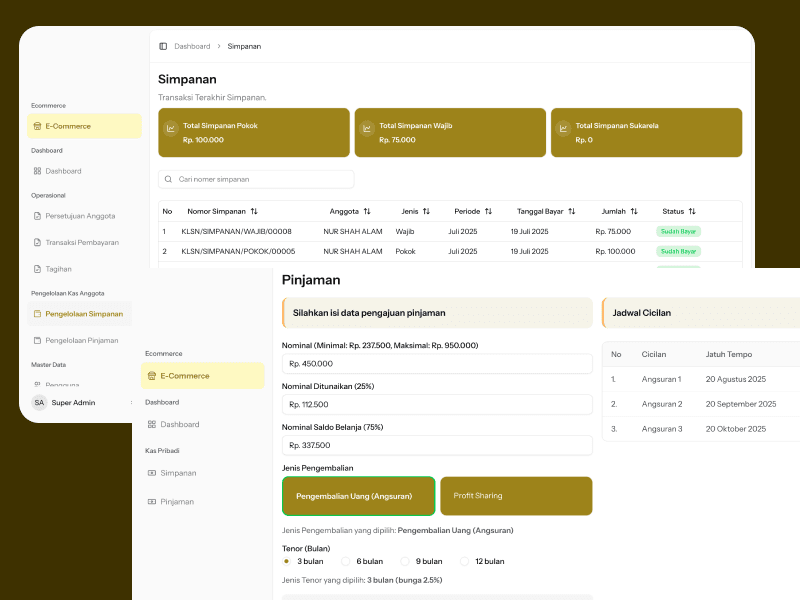The width and height of the screenshot is (800, 600).
Task: Sort table by Status column
Action: [x=692, y=212]
